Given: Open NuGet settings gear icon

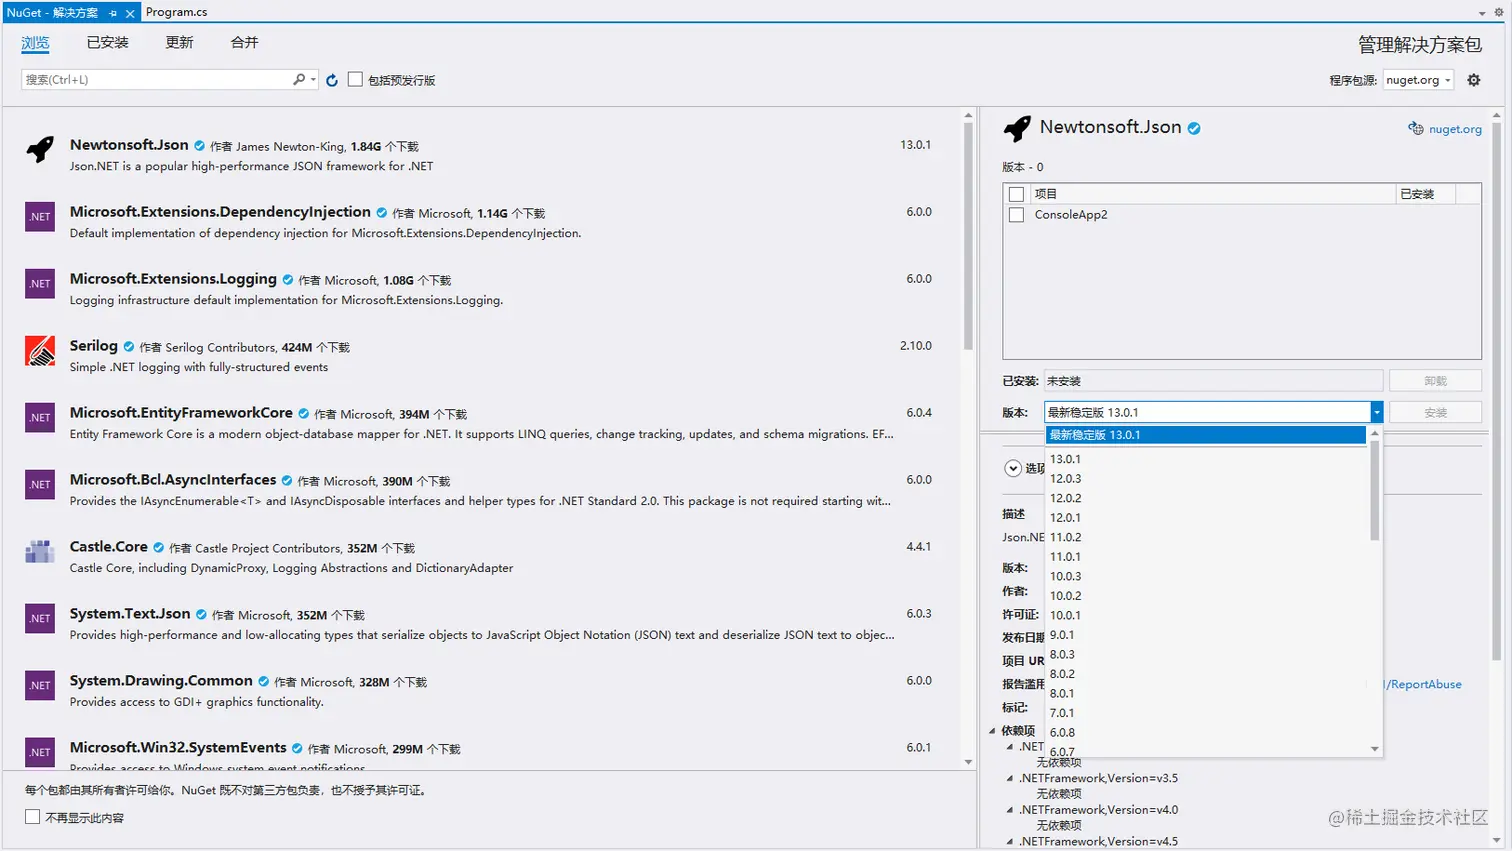Looking at the screenshot, I should point(1474,80).
